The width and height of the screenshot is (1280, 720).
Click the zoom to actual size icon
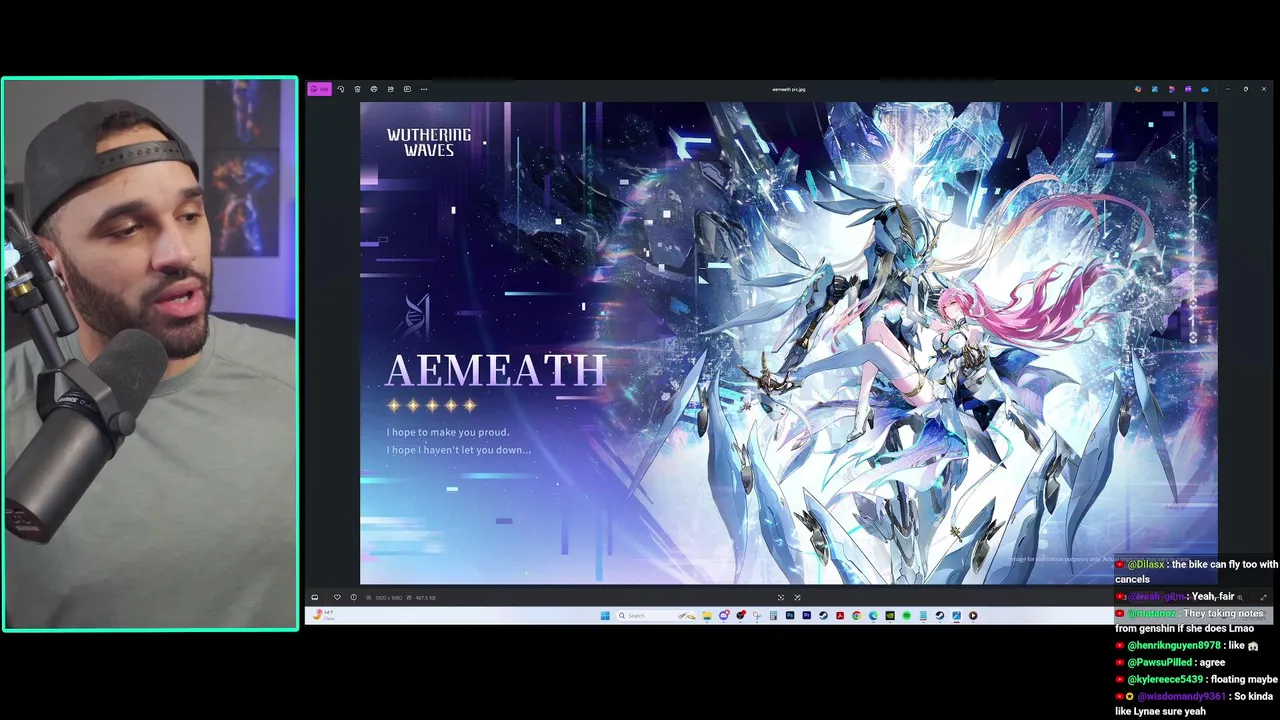(x=797, y=597)
